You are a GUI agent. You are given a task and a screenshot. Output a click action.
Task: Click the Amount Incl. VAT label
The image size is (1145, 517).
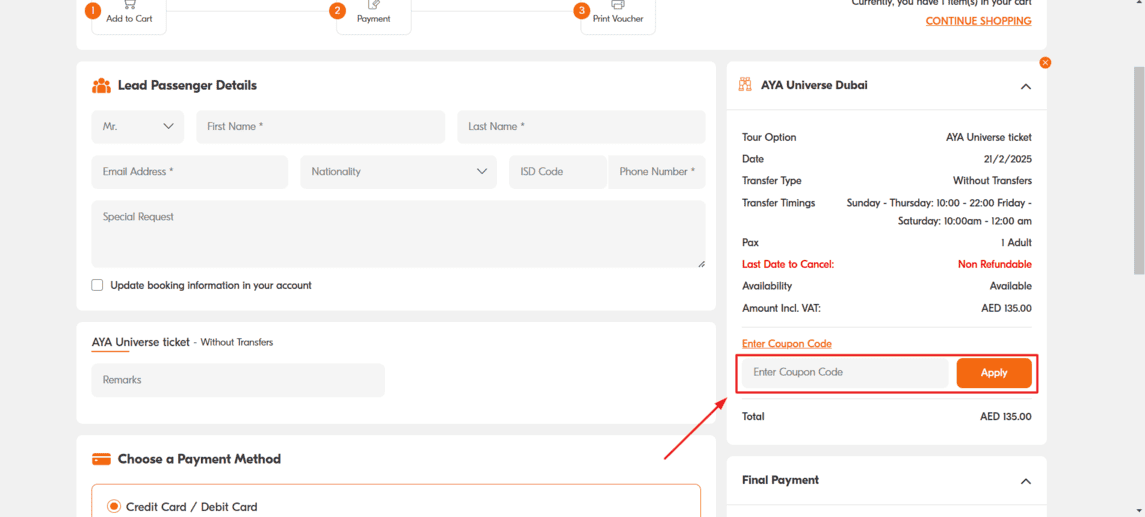click(781, 308)
